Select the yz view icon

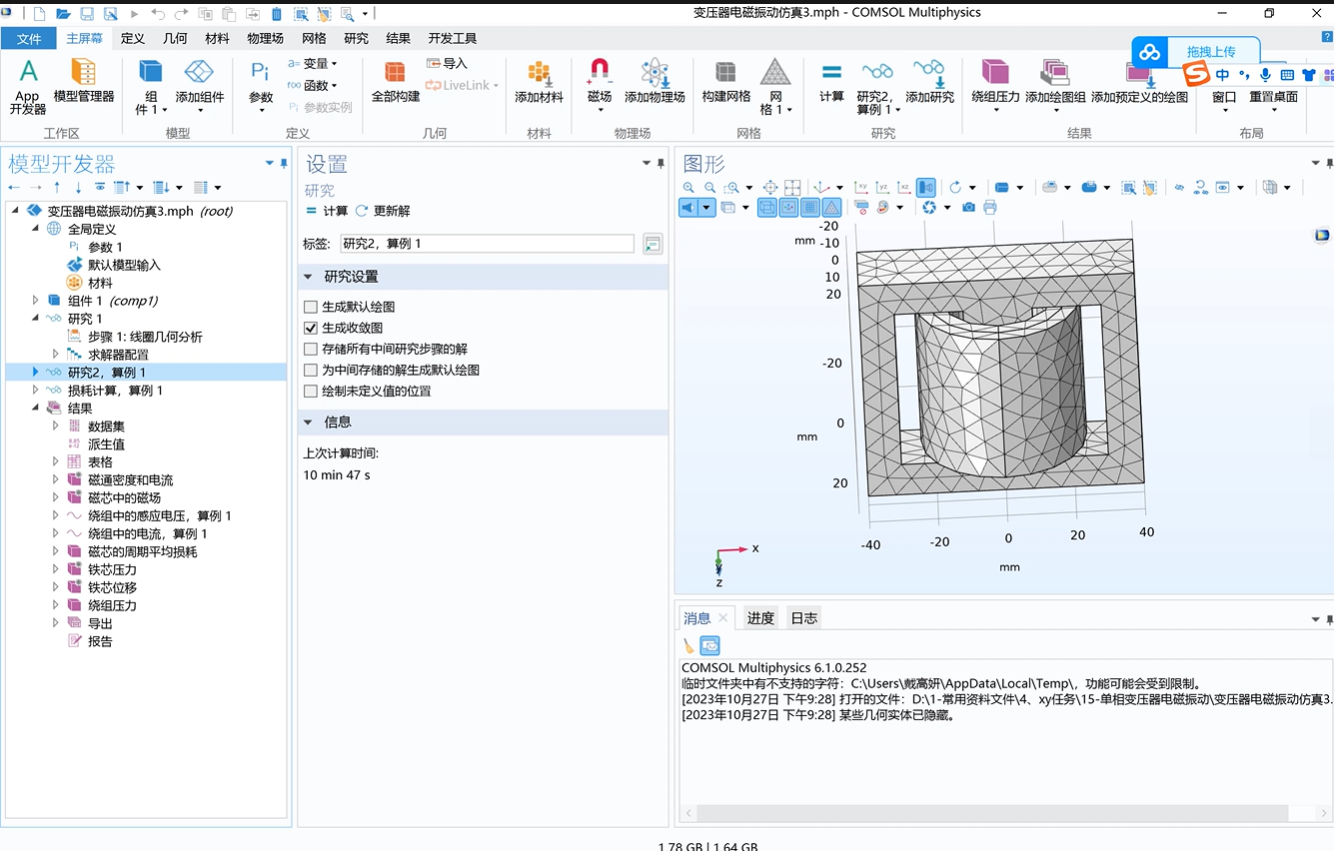[x=882, y=187]
